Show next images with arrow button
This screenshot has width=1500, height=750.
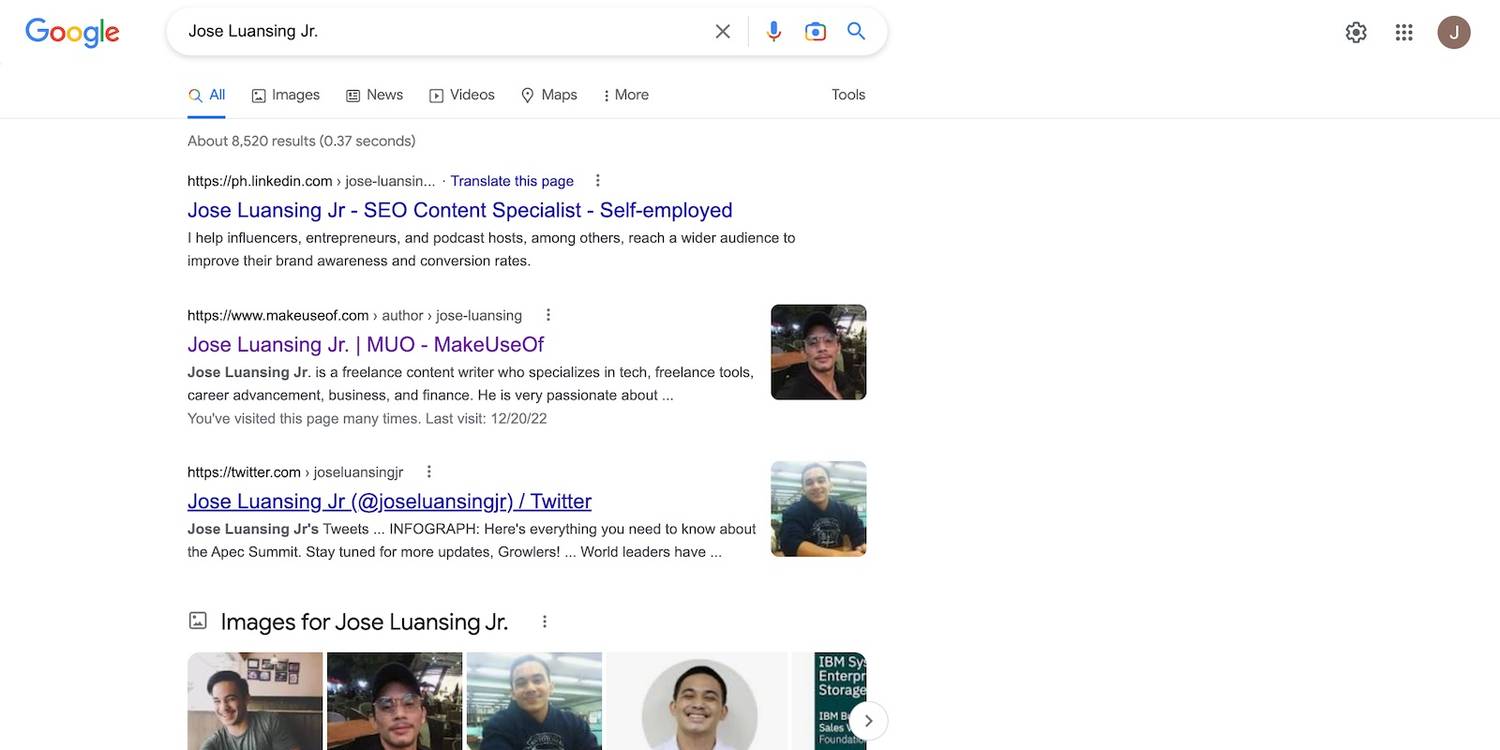[x=868, y=720]
